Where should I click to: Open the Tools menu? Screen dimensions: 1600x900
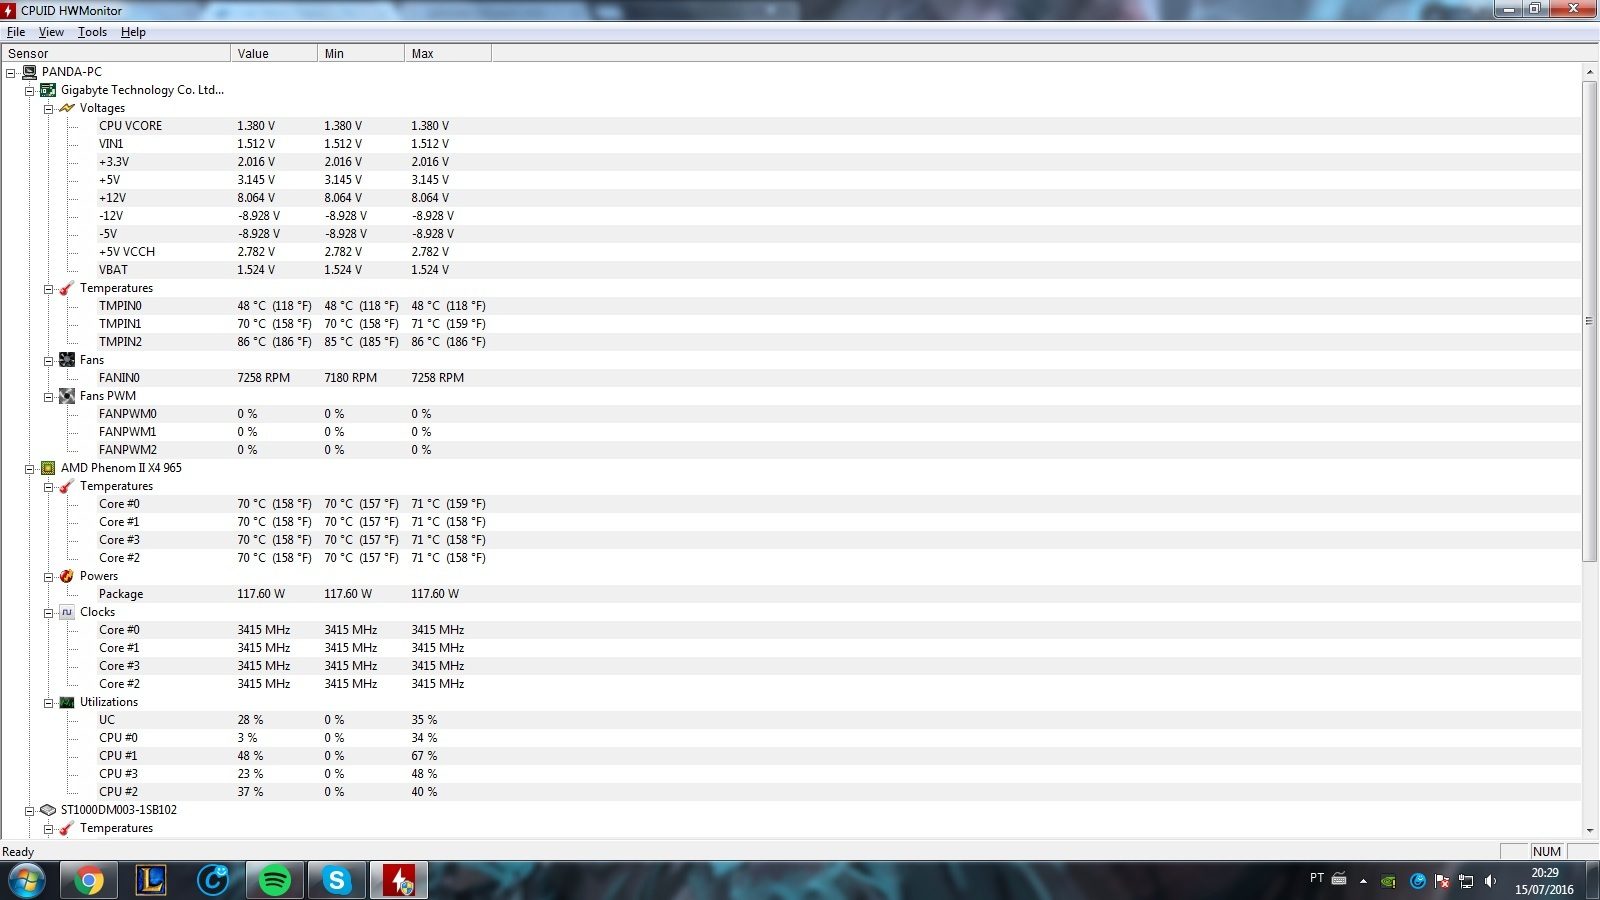pos(92,32)
